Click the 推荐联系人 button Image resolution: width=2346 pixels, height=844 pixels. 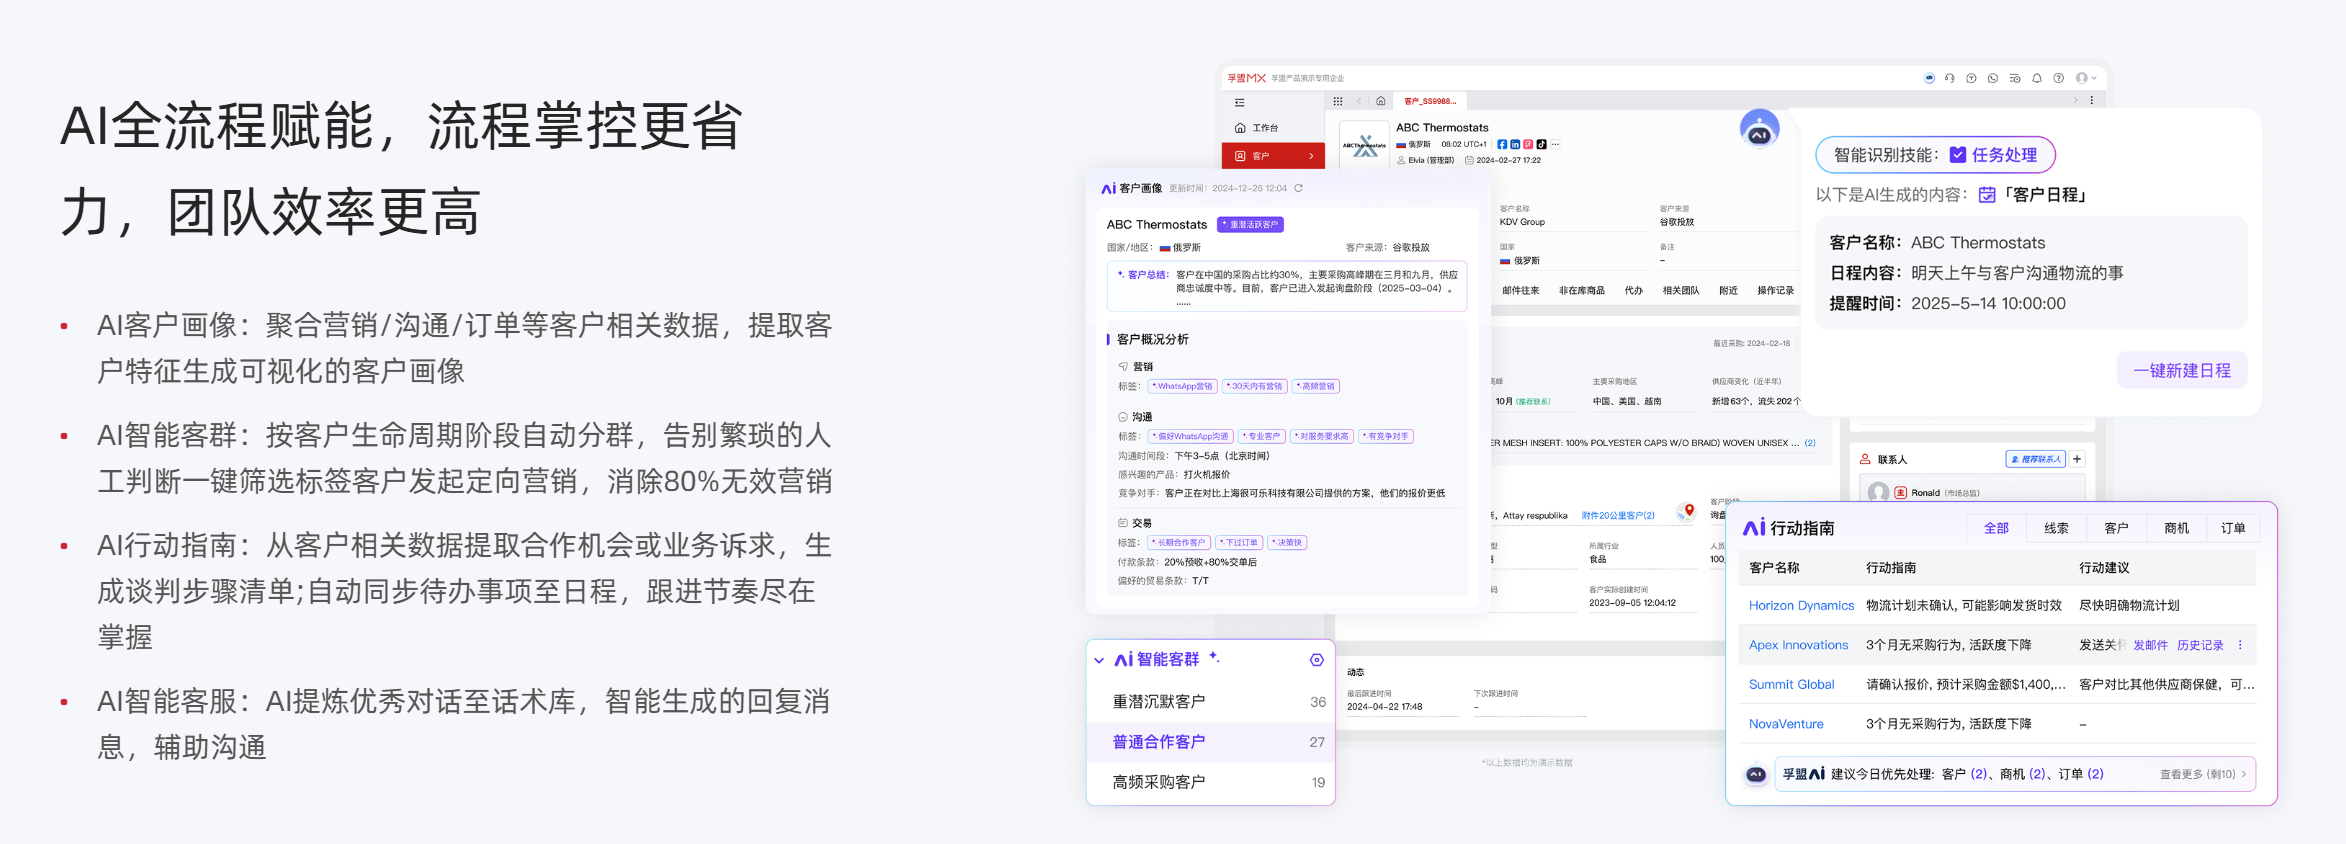[x=2035, y=459]
